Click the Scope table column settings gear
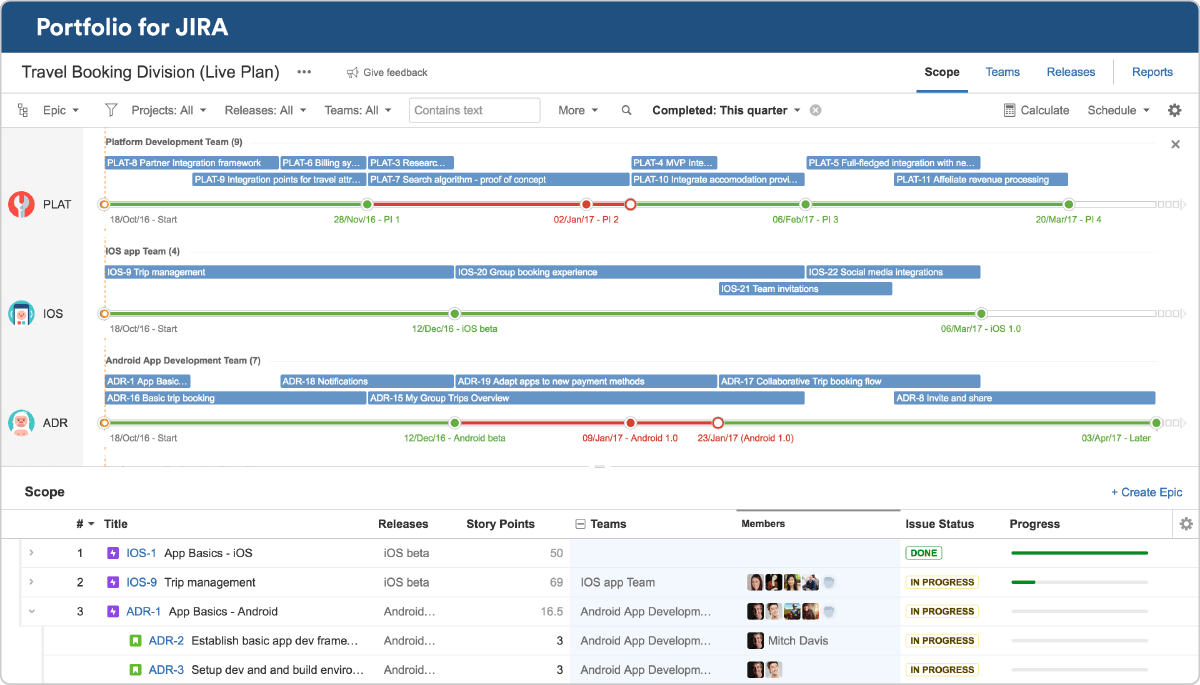The width and height of the screenshot is (1200, 685). tap(1186, 524)
